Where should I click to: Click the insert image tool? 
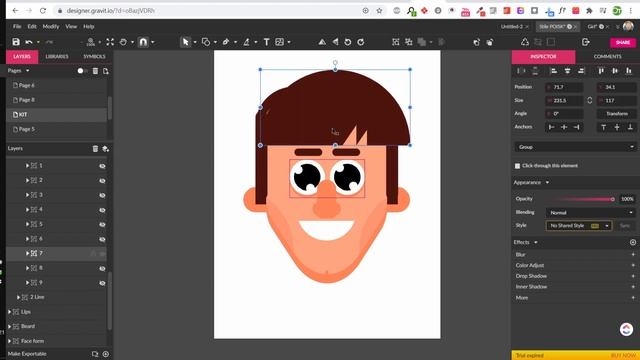[x=280, y=42]
